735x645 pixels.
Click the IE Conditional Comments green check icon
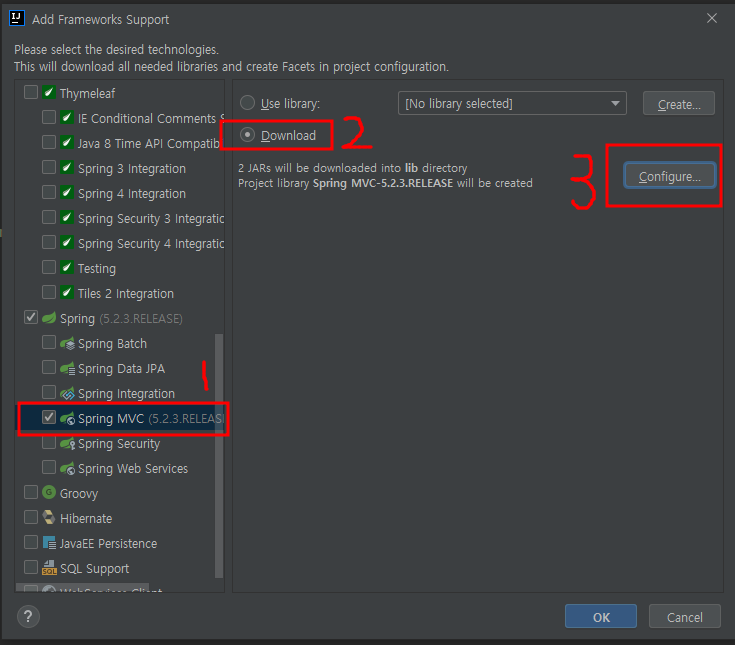(67, 117)
